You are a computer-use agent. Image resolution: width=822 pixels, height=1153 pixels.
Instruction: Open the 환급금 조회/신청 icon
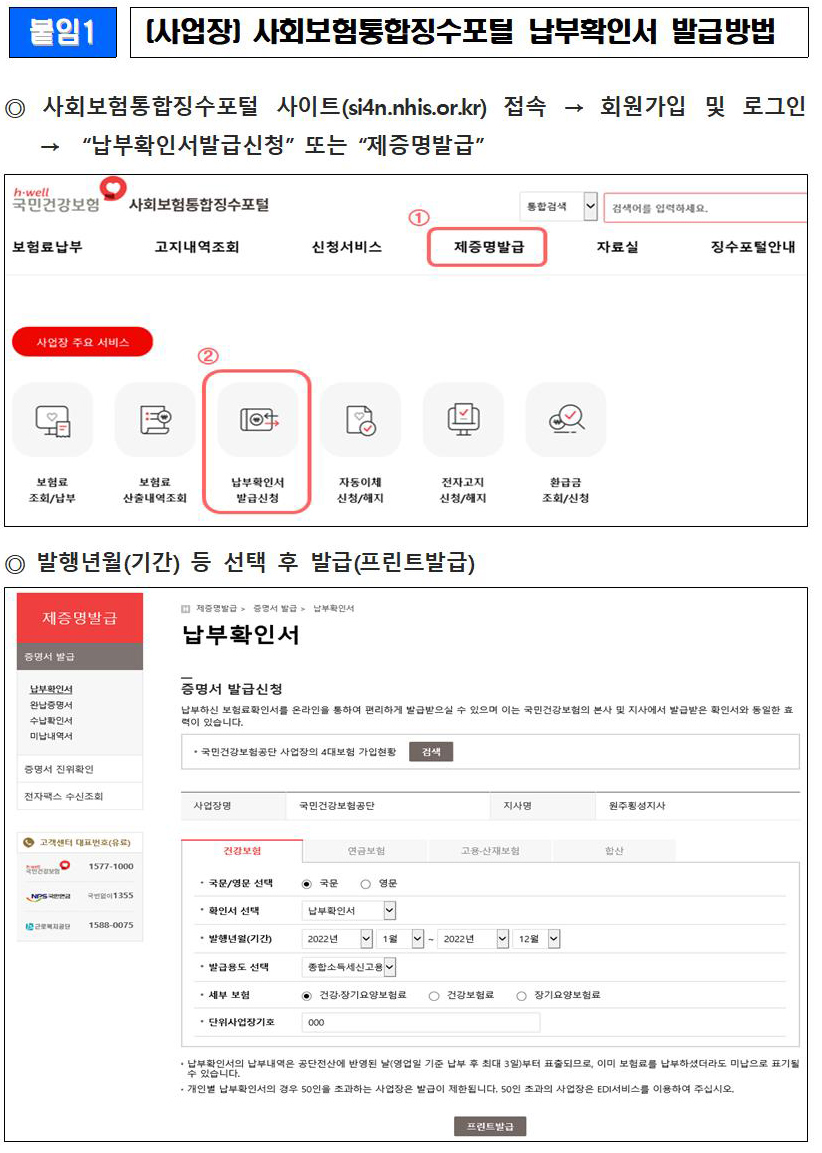pyautogui.click(x=565, y=420)
